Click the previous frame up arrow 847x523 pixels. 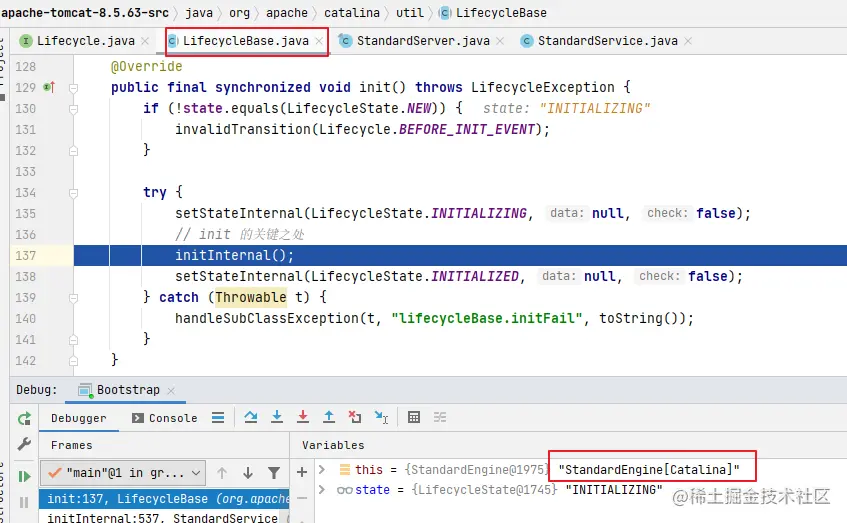(222, 473)
